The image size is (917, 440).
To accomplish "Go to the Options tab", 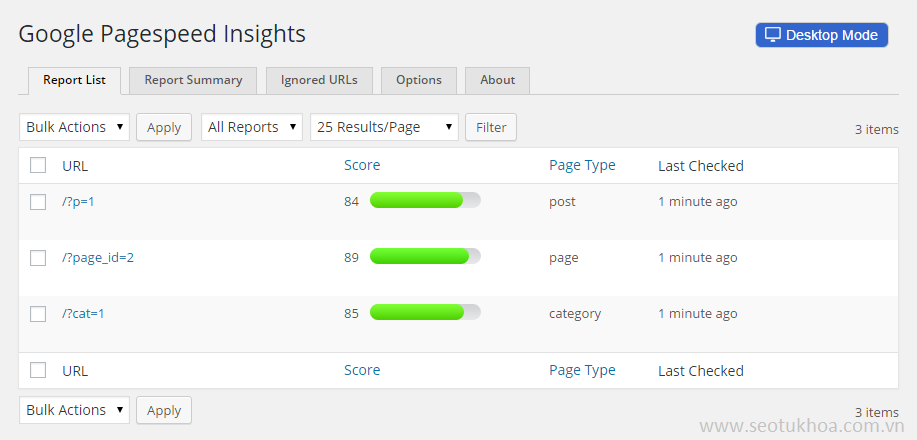I will pyautogui.click(x=418, y=80).
